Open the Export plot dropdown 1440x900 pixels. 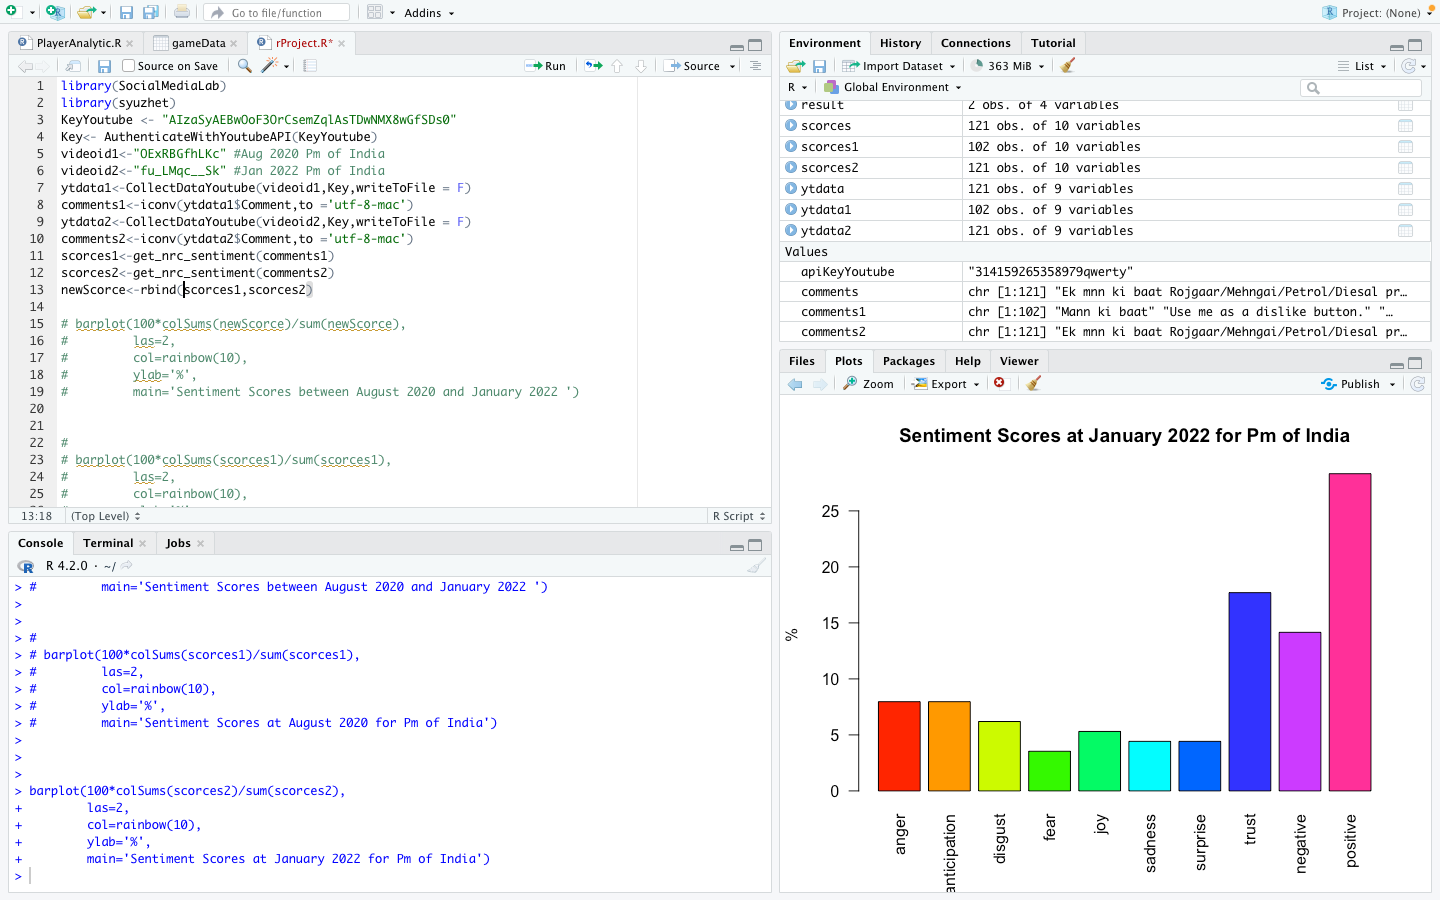tap(946, 384)
